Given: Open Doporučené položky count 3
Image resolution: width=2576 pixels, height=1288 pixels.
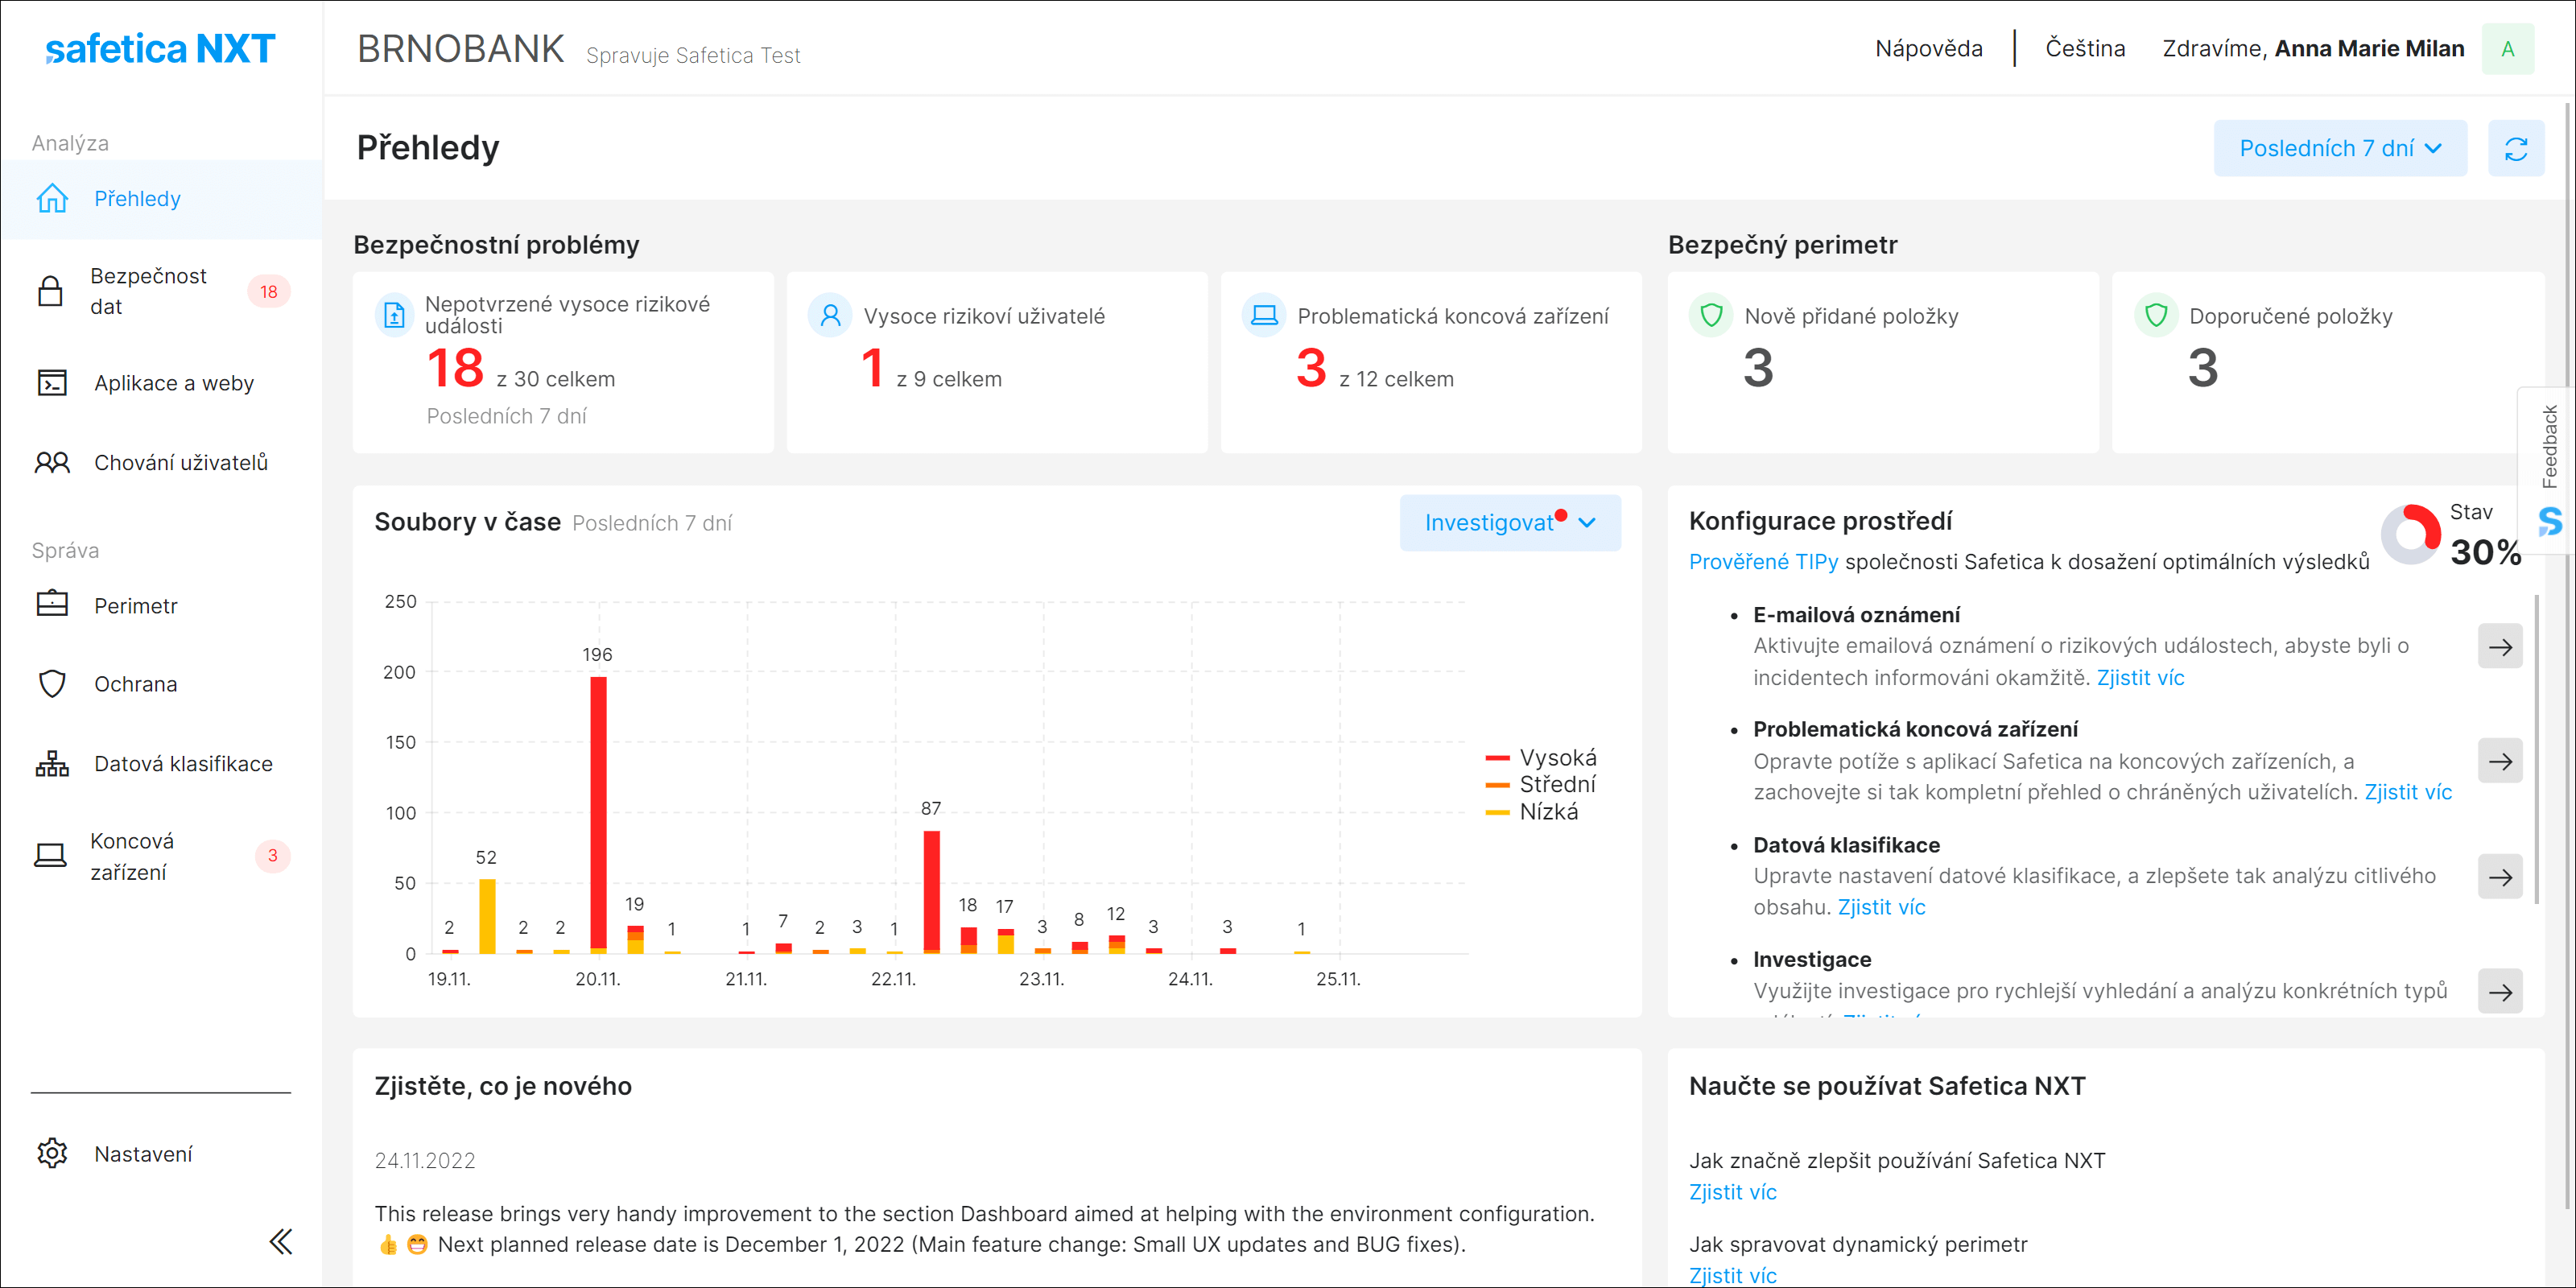Looking at the screenshot, I should click(x=2328, y=362).
